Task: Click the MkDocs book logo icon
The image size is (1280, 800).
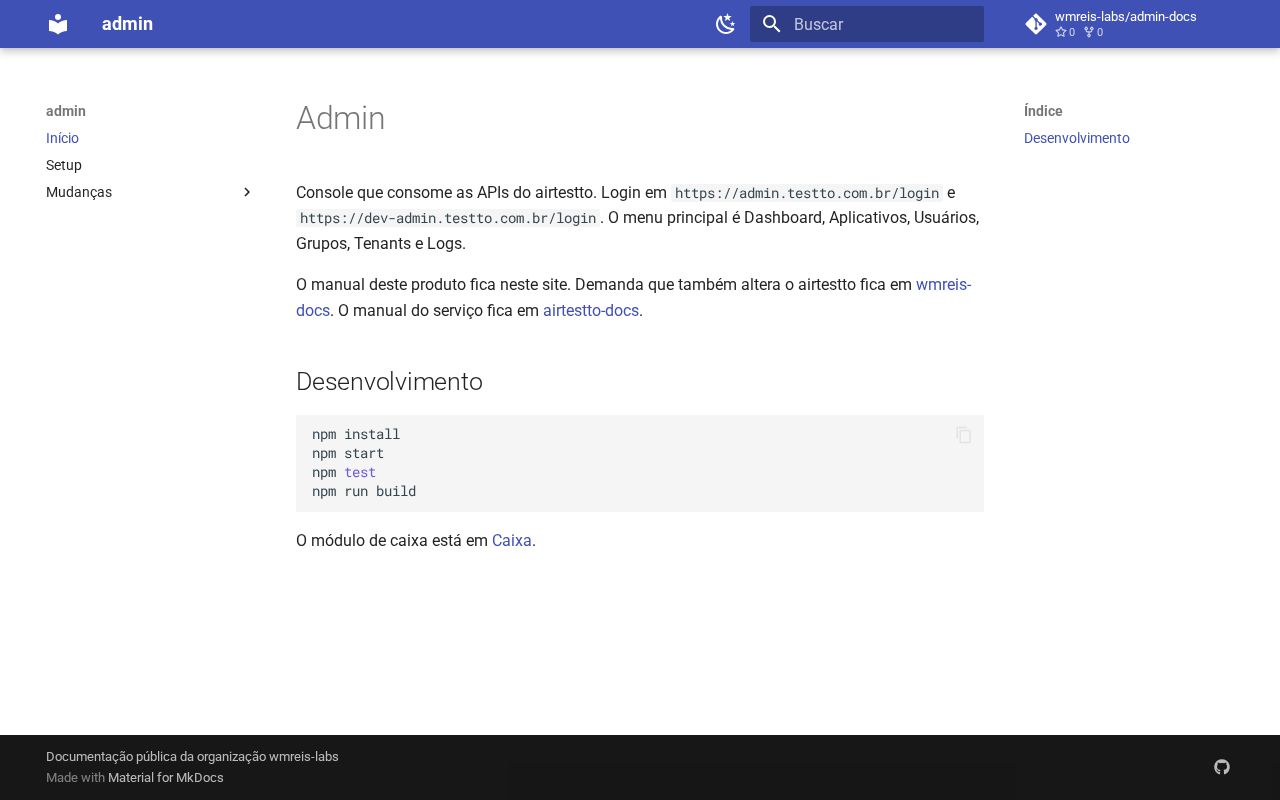Action: pyautogui.click(x=58, y=24)
